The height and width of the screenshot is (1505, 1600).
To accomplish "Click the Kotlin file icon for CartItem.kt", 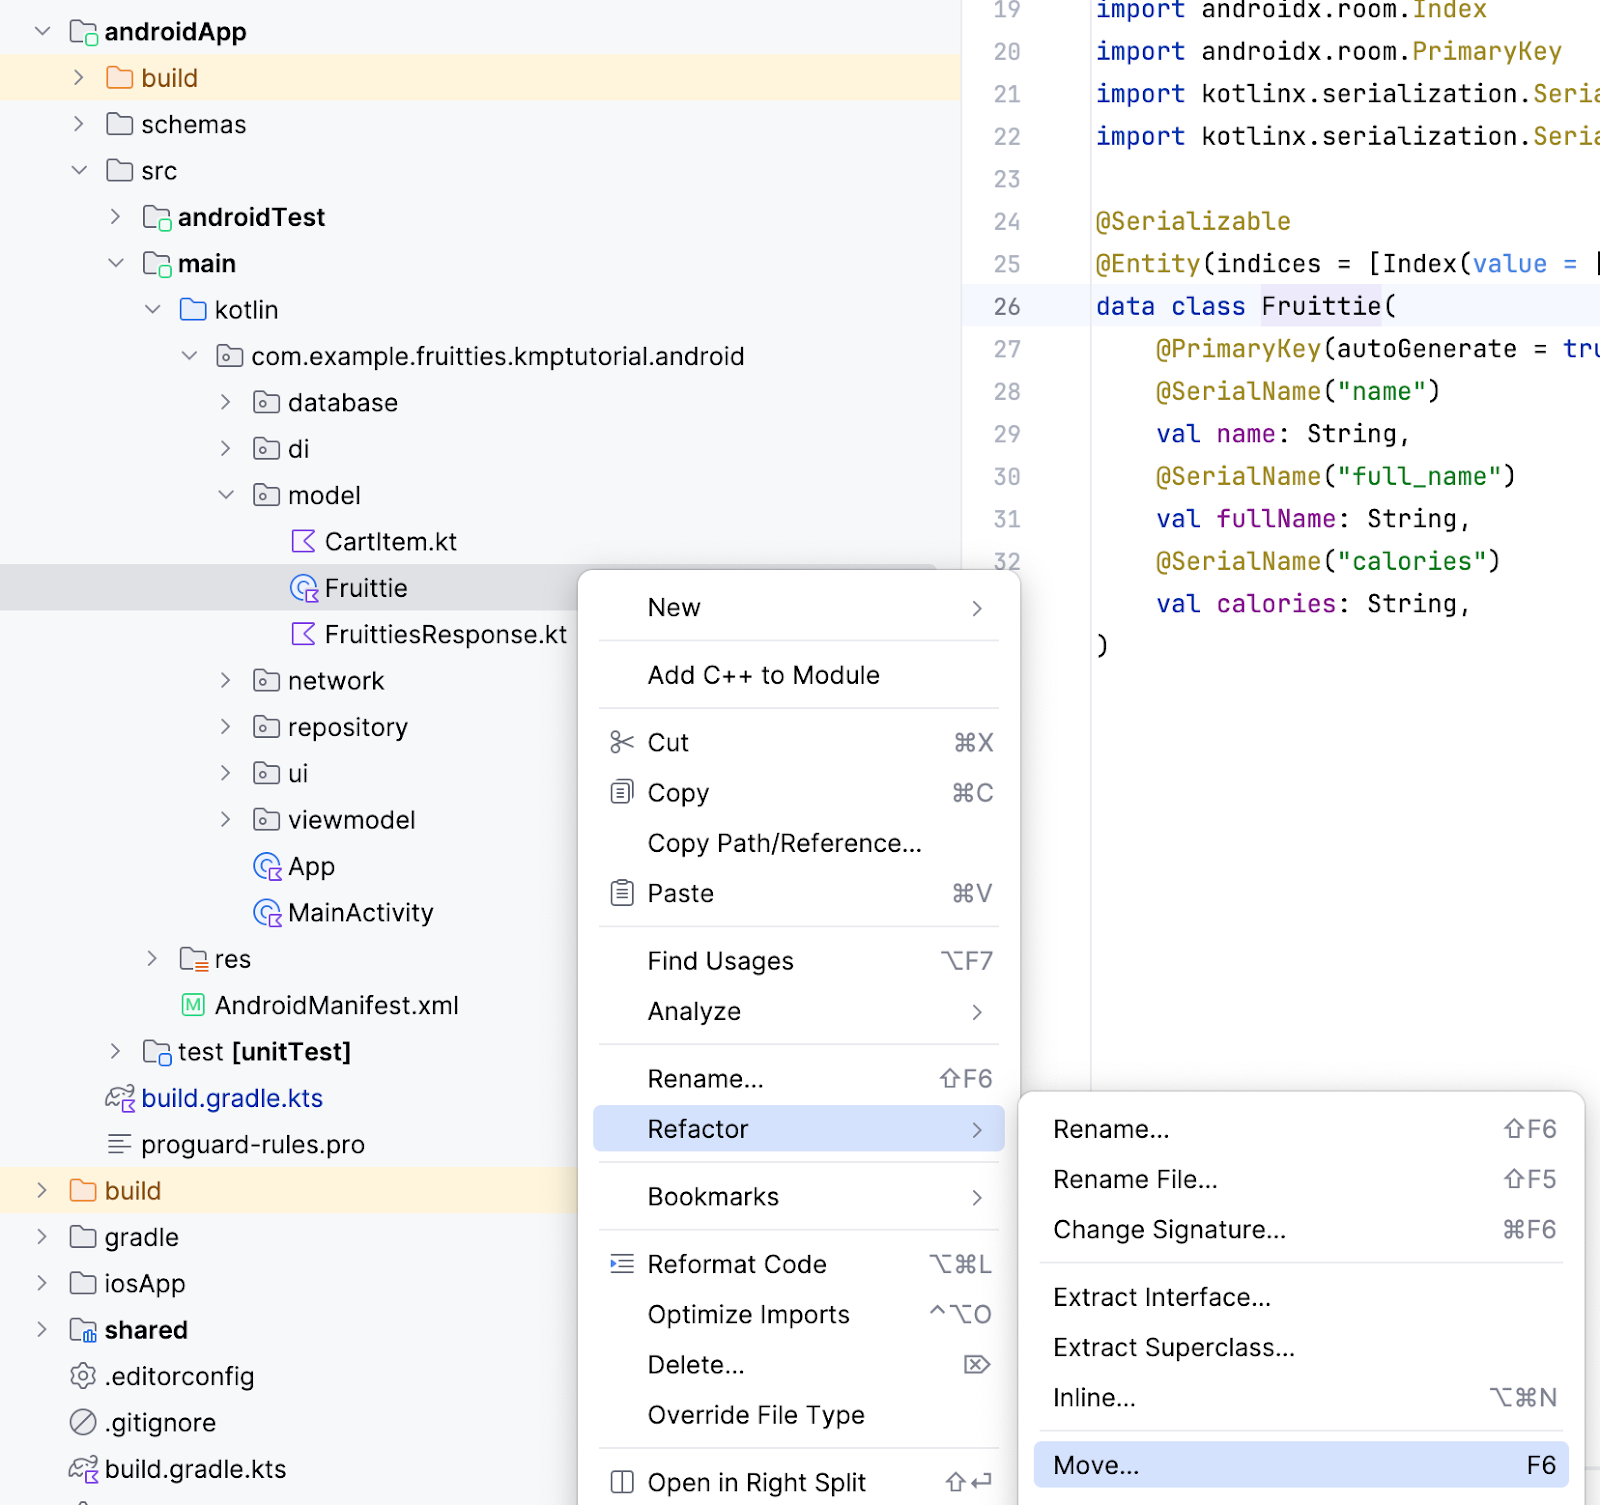I will (302, 541).
